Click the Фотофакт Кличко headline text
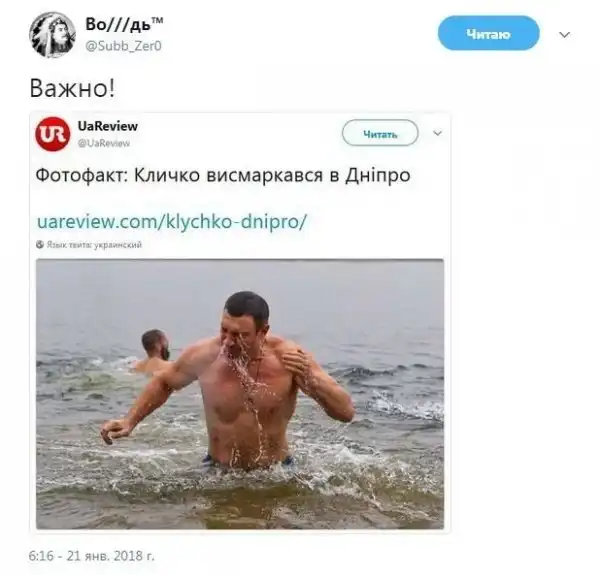Viewport: 600px width, 575px height. 223,176
